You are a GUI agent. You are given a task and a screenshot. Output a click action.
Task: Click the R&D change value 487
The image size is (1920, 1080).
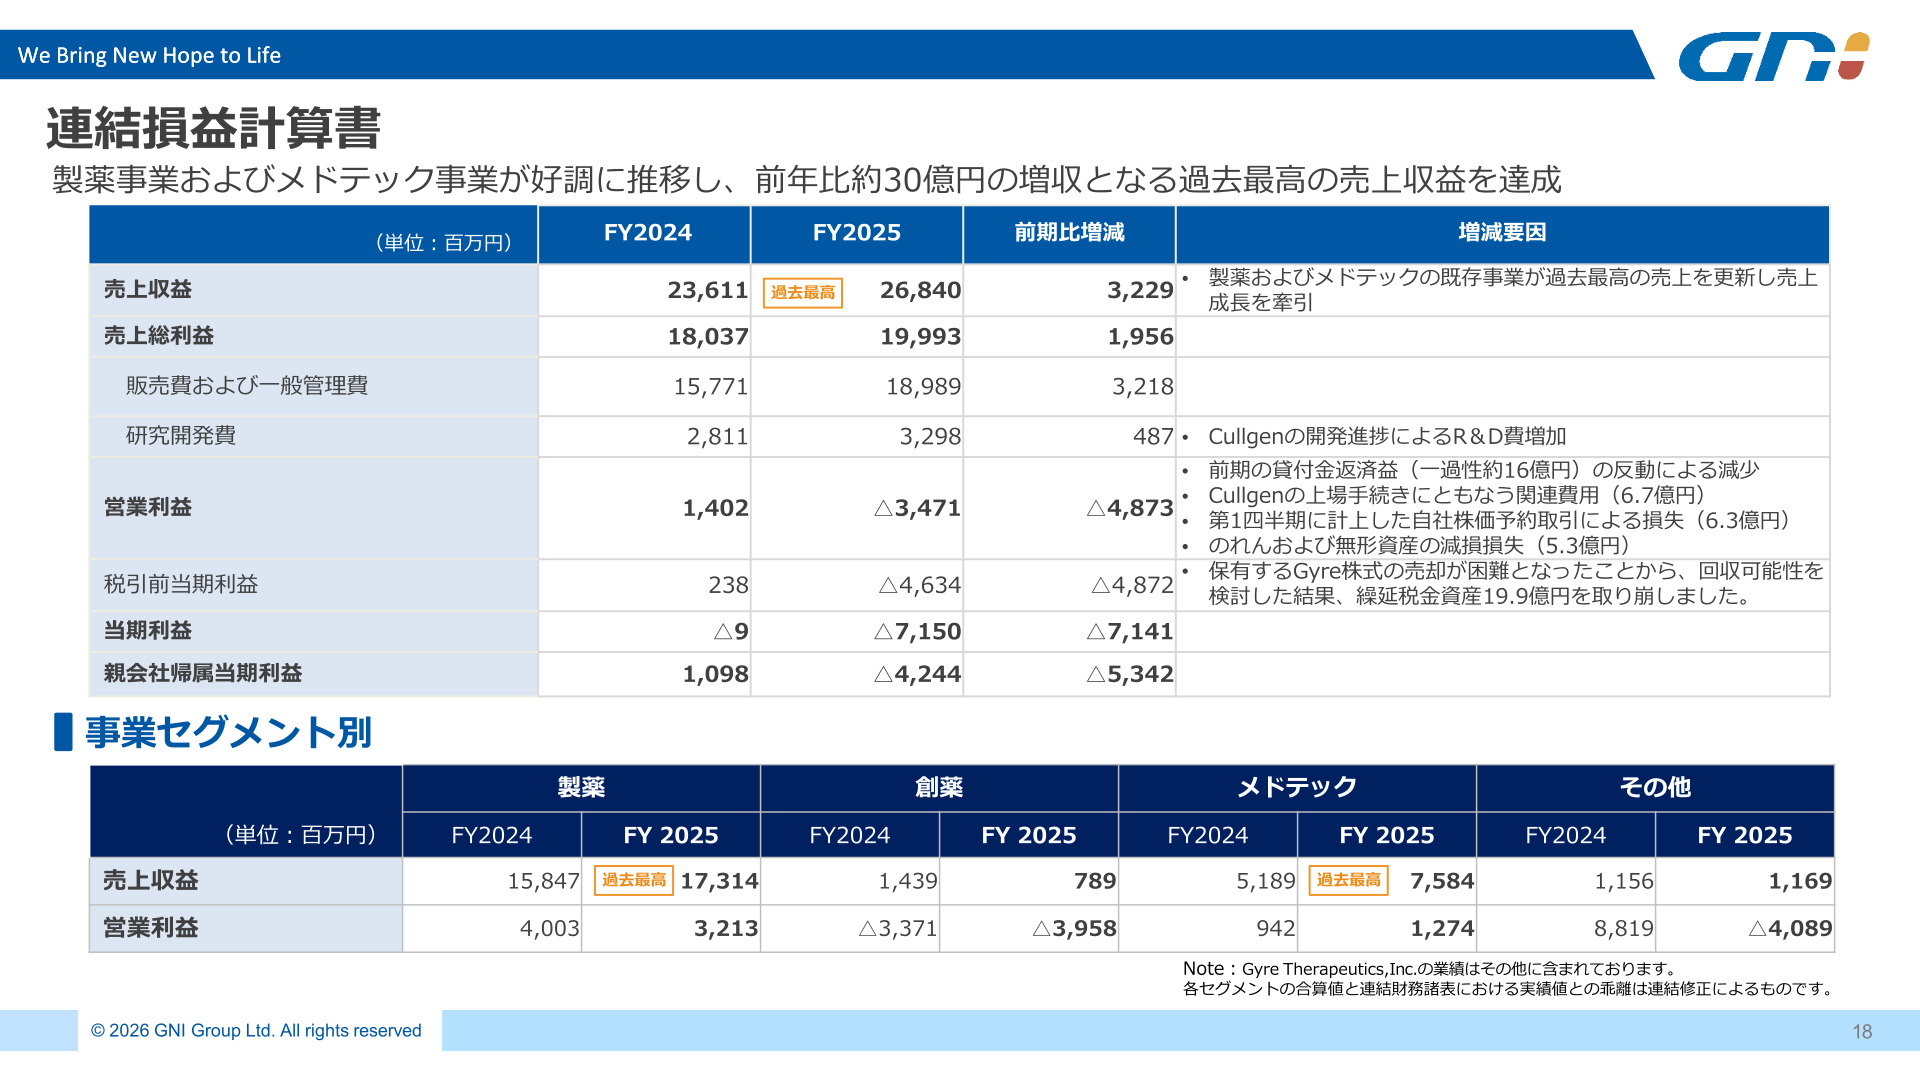[x=1153, y=436]
